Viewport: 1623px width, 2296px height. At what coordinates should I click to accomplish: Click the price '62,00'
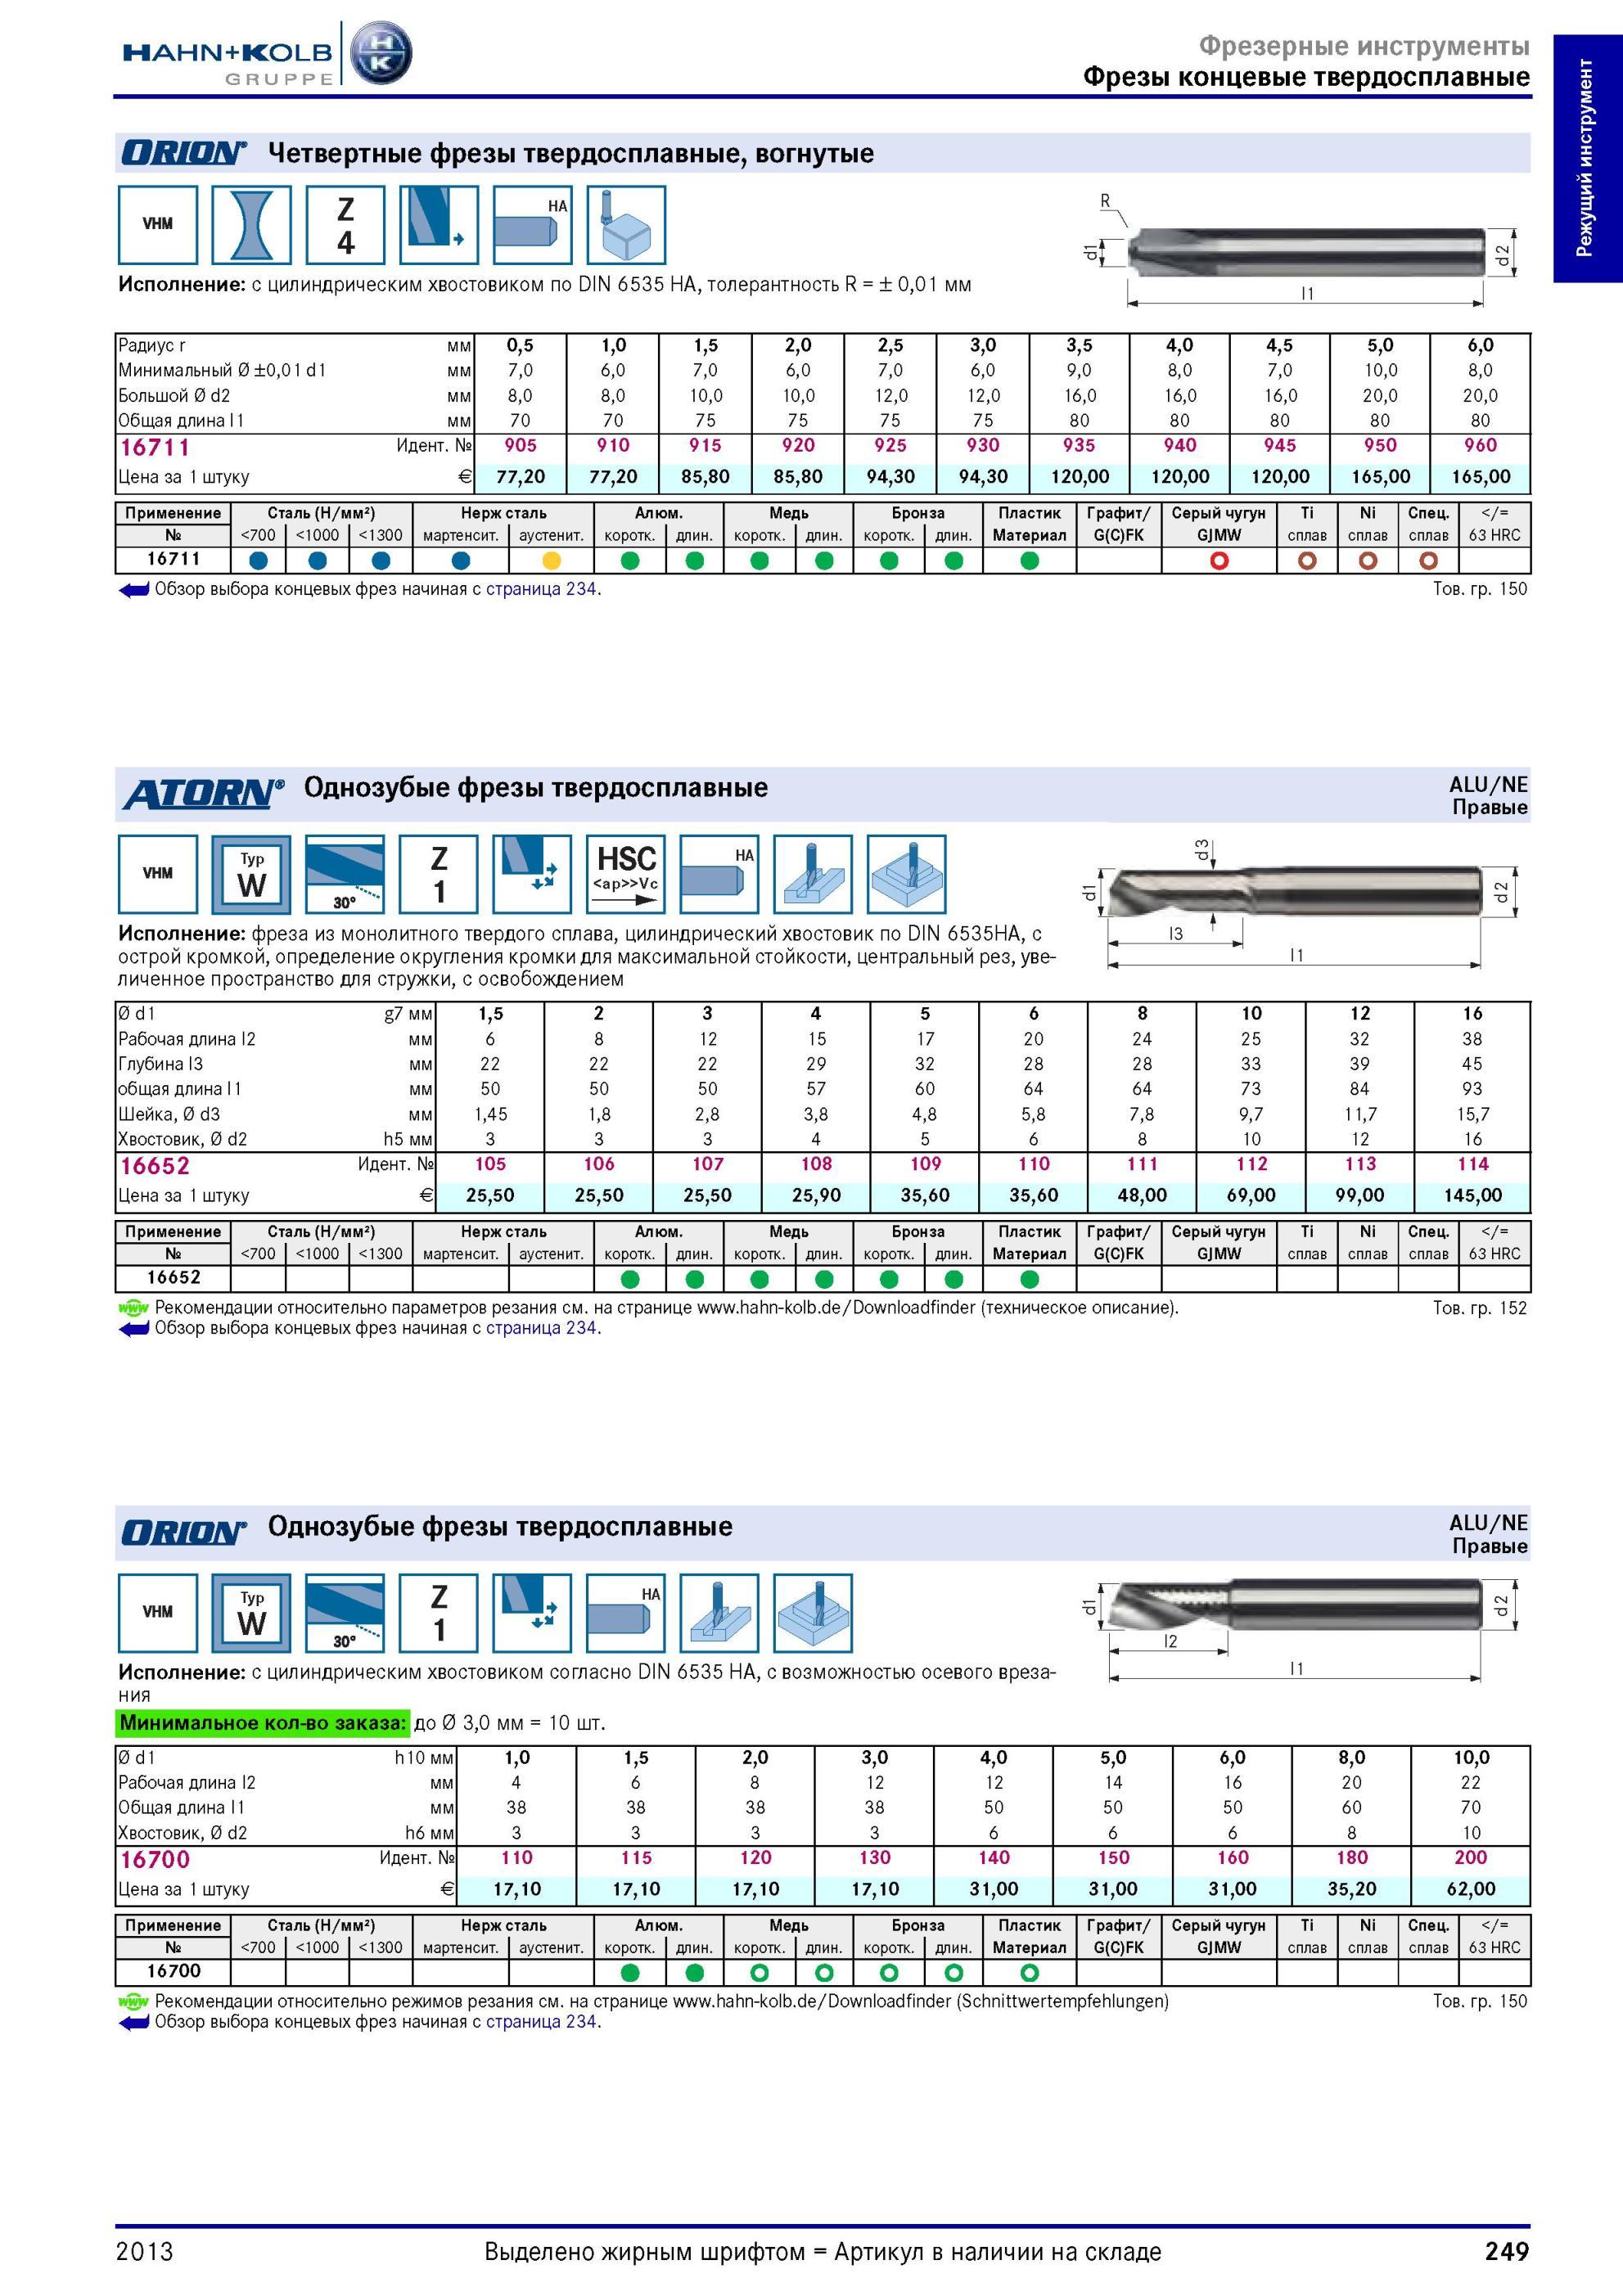1471,1889
